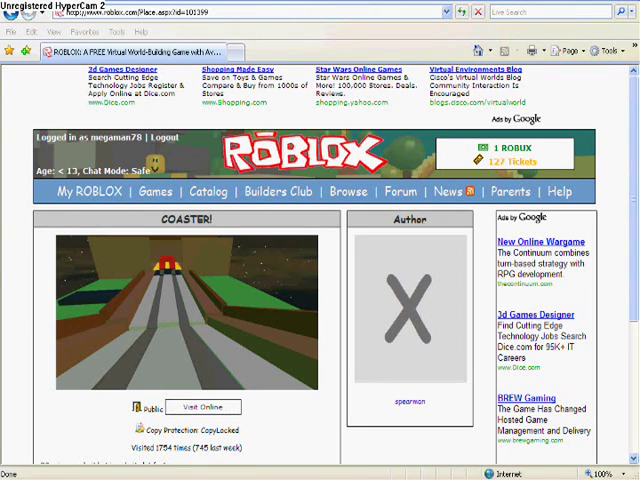The image size is (640, 480).
Task: Open the Favorites menu
Action: point(85,32)
